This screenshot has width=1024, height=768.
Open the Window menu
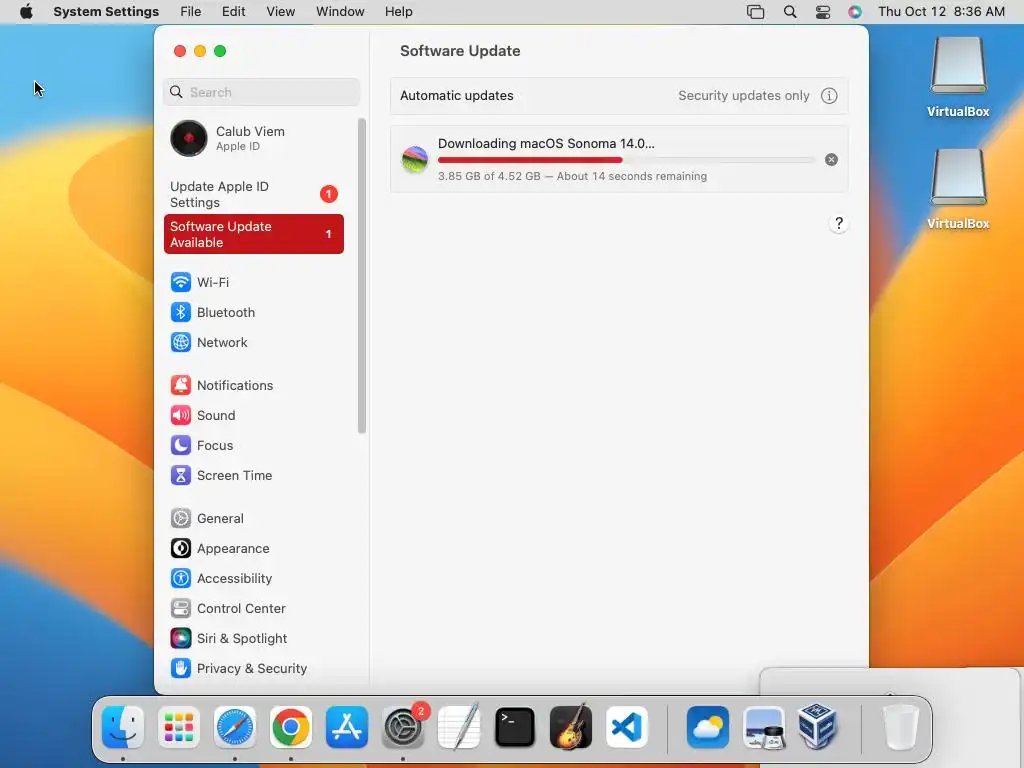point(340,12)
